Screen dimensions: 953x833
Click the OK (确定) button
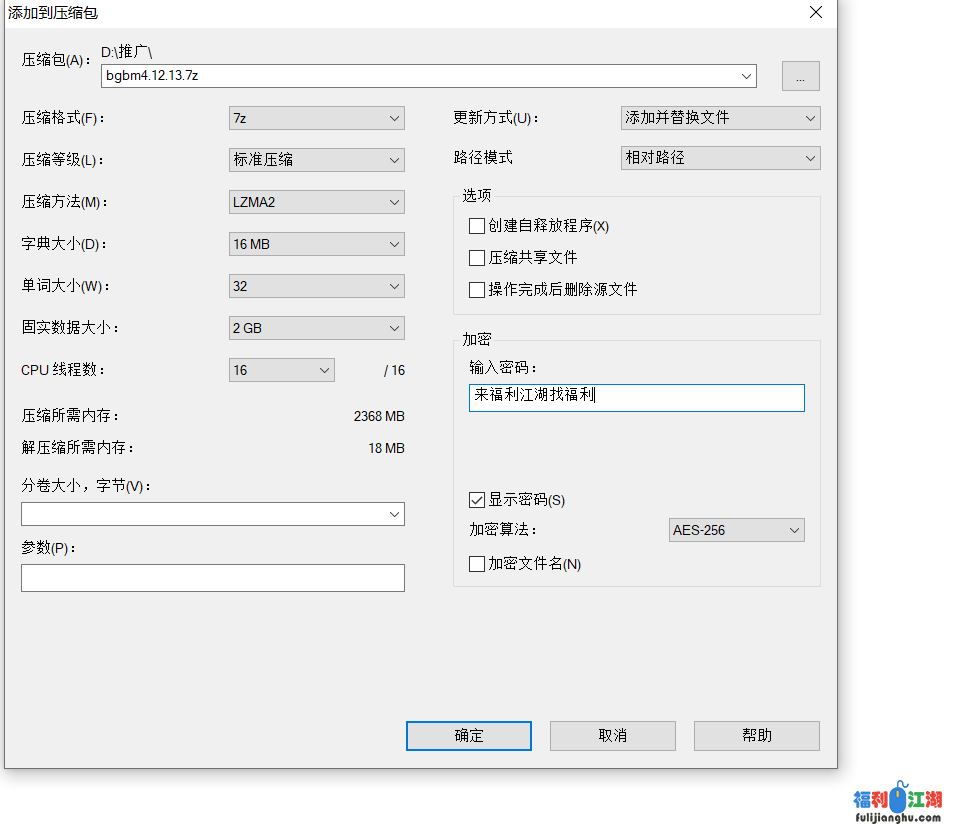point(468,736)
